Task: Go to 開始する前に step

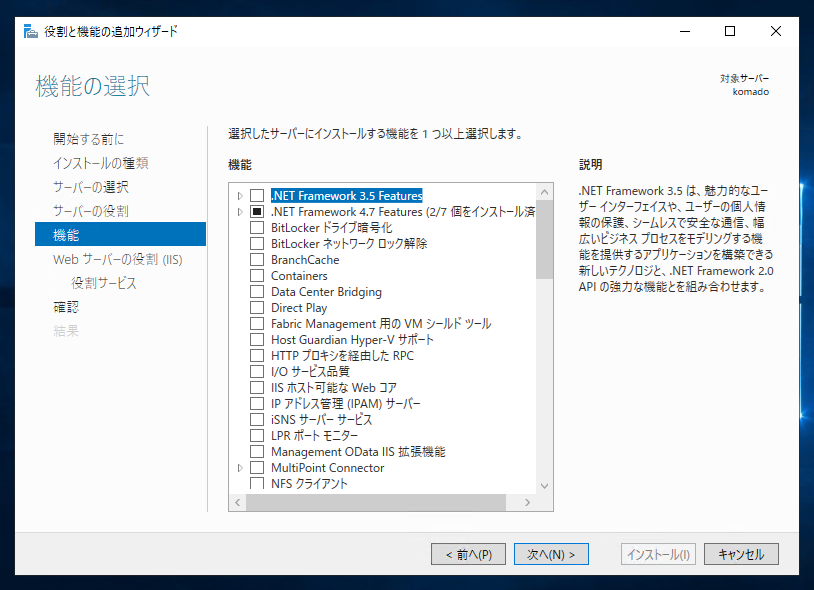Action: point(88,139)
